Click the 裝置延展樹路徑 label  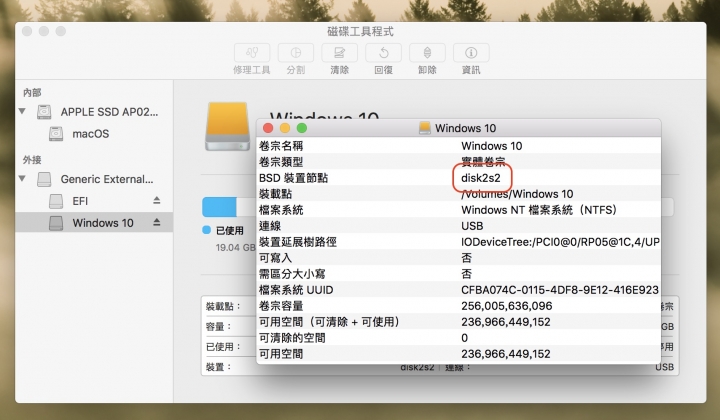pyautogui.click(x=298, y=242)
